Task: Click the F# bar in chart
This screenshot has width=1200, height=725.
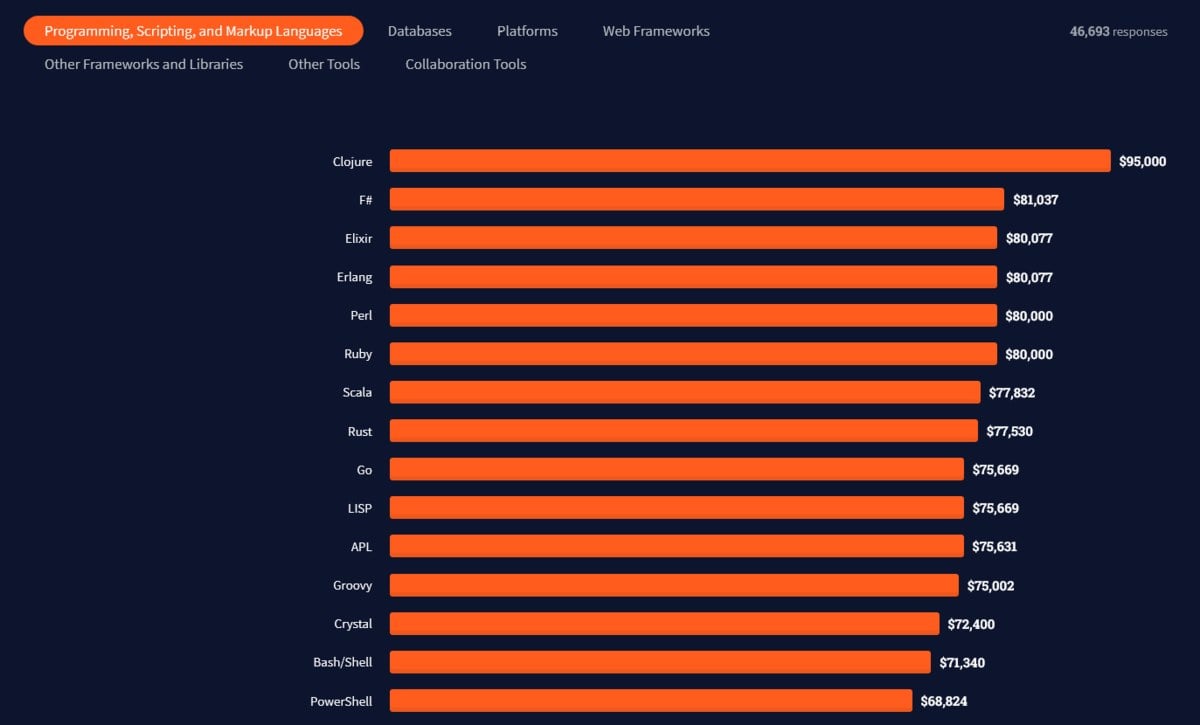Action: coord(697,199)
